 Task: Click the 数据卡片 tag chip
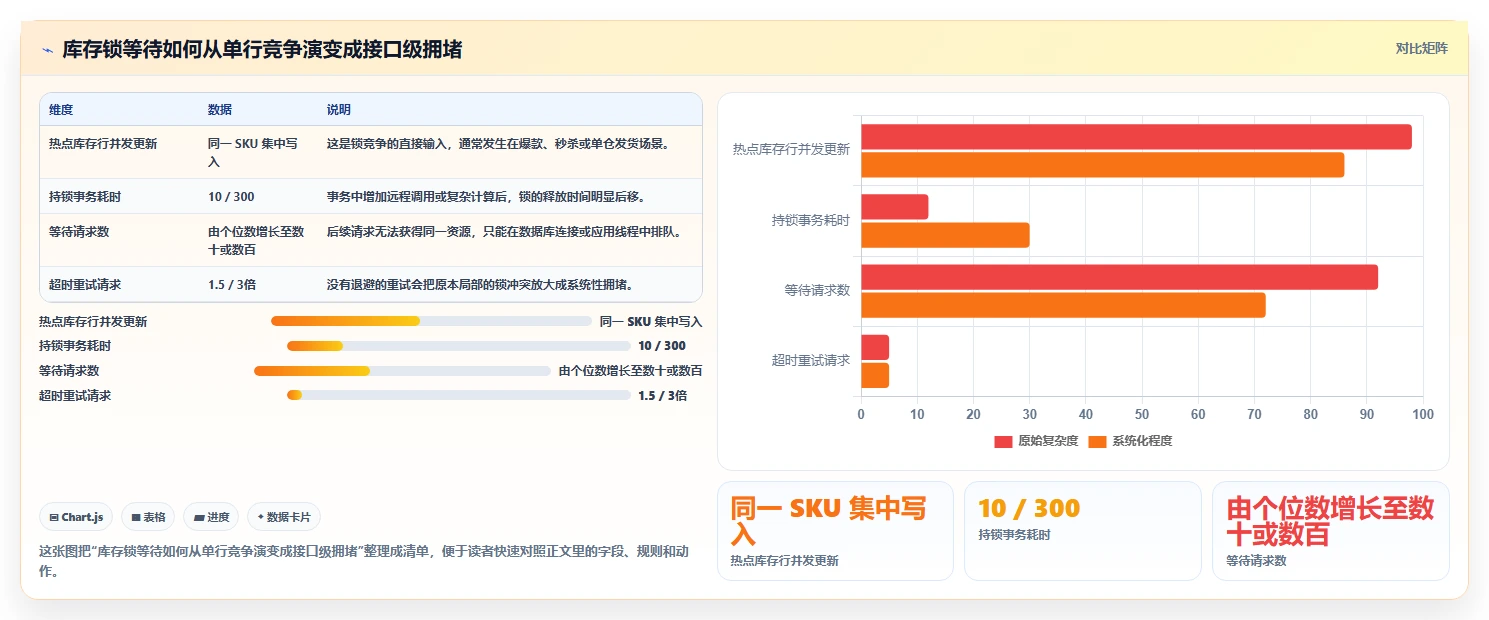click(x=284, y=517)
